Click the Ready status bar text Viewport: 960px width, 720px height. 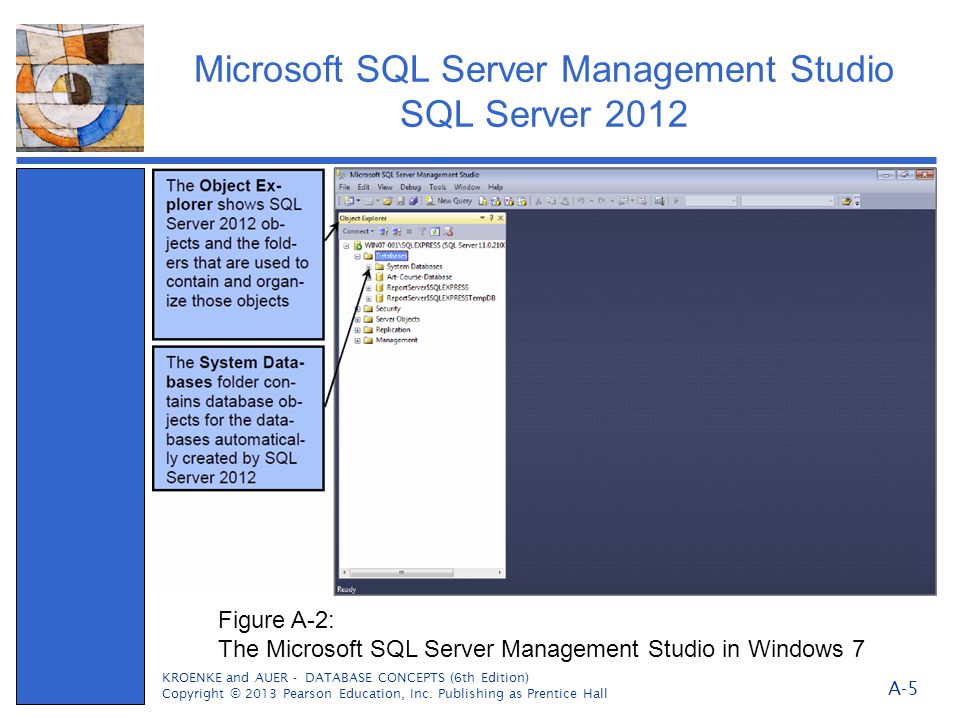[347, 589]
